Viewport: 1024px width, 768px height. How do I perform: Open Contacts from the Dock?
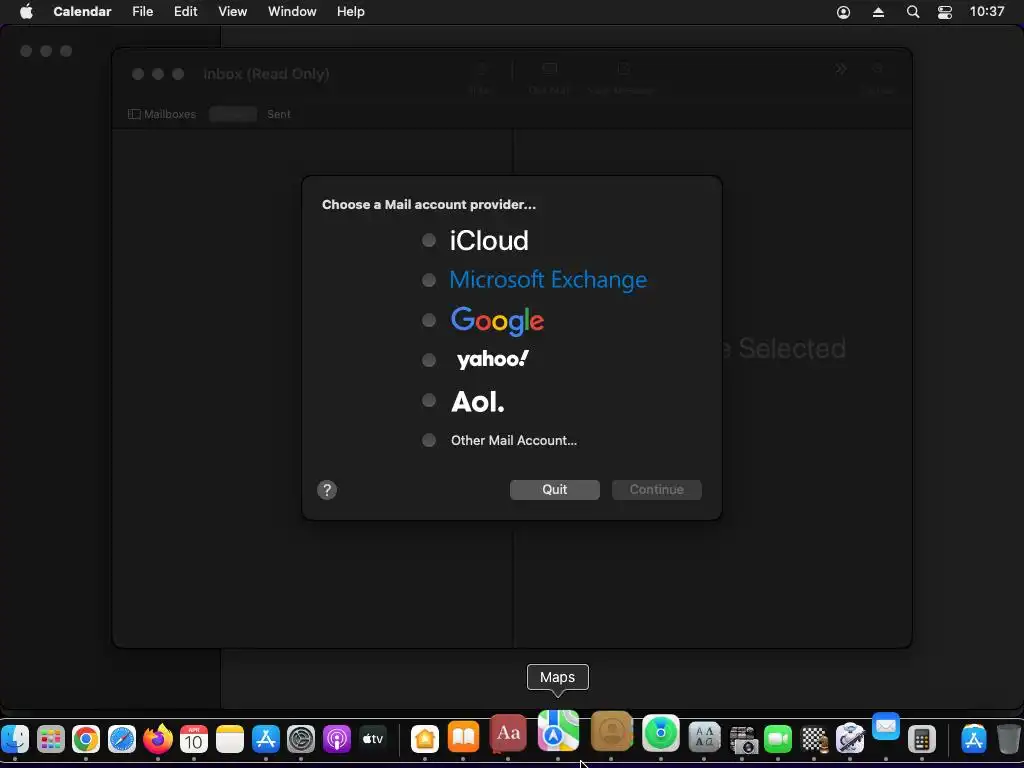[611, 732]
